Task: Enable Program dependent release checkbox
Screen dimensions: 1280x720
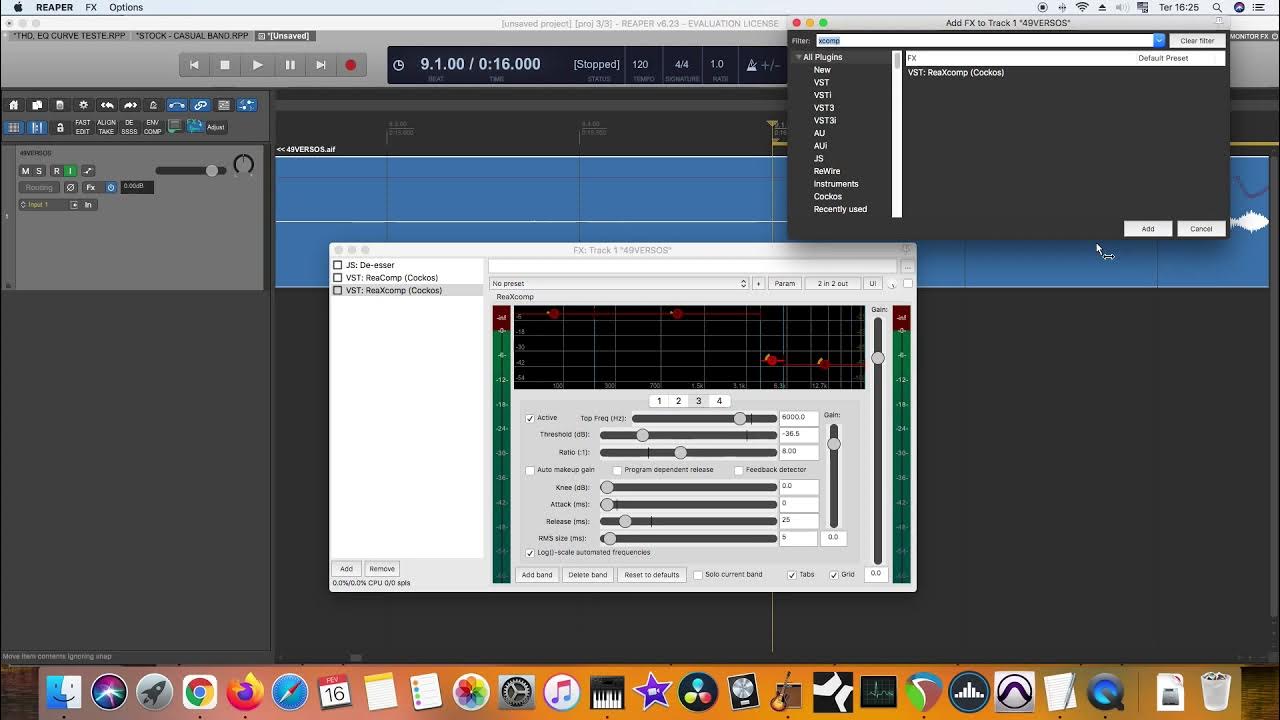Action: click(x=618, y=470)
